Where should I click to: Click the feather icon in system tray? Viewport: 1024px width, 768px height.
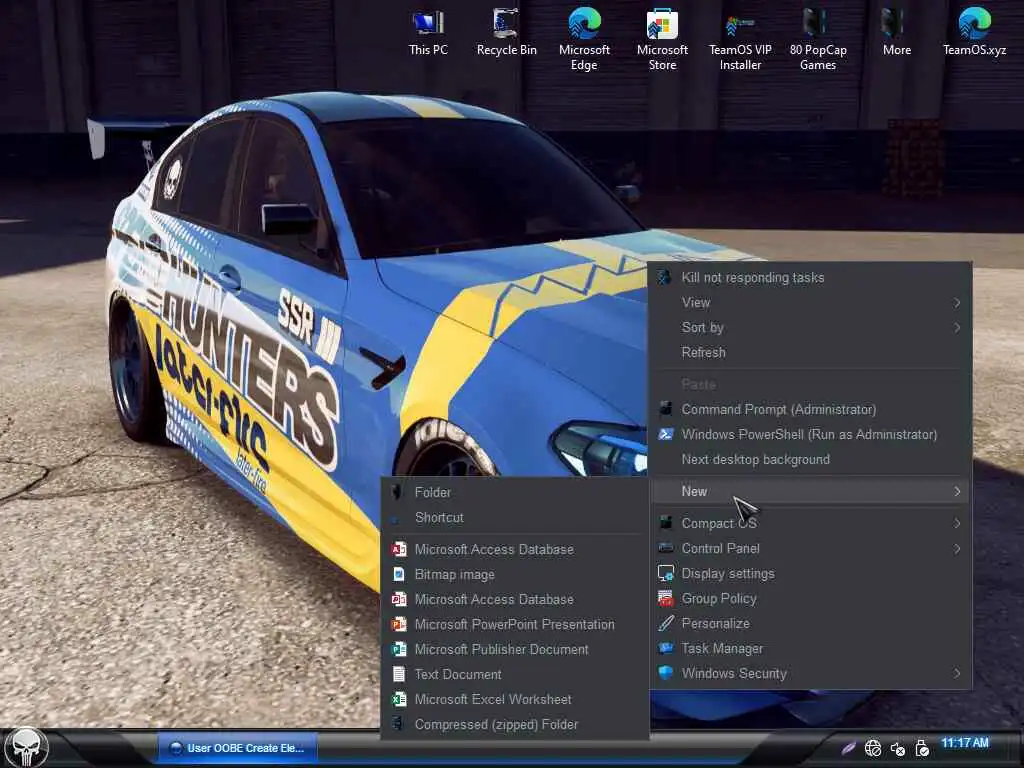[x=848, y=748]
